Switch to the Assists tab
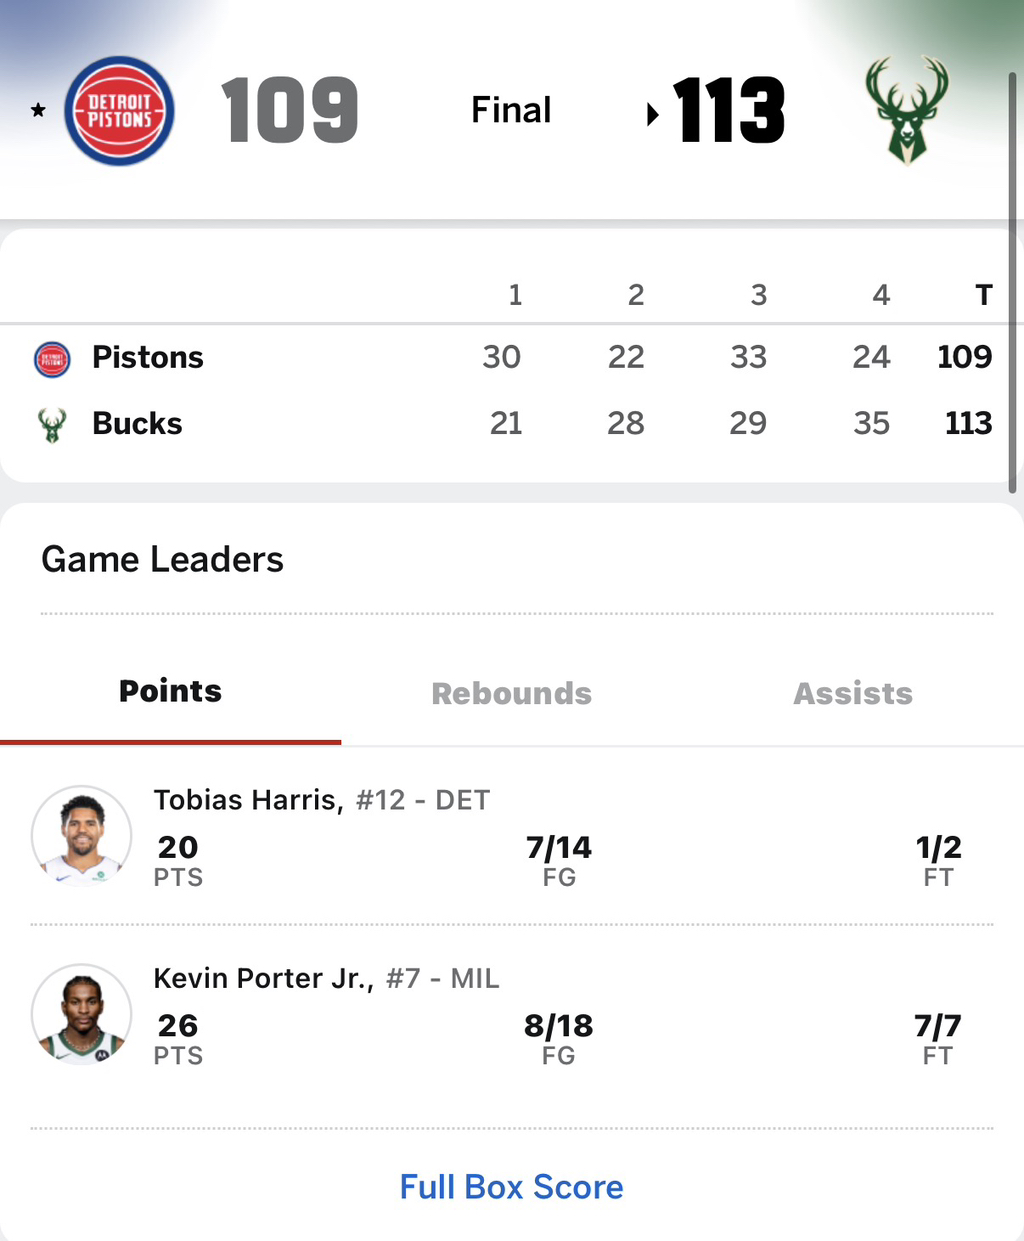Viewport: 1024px width, 1241px height. coord(853,694)
